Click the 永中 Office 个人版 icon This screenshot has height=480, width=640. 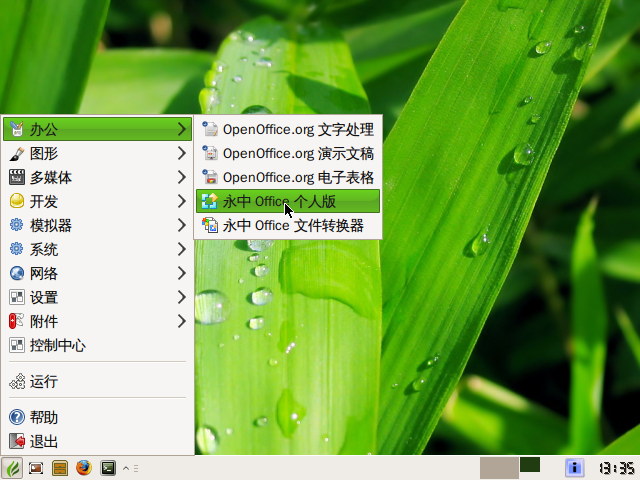(210, 201)
